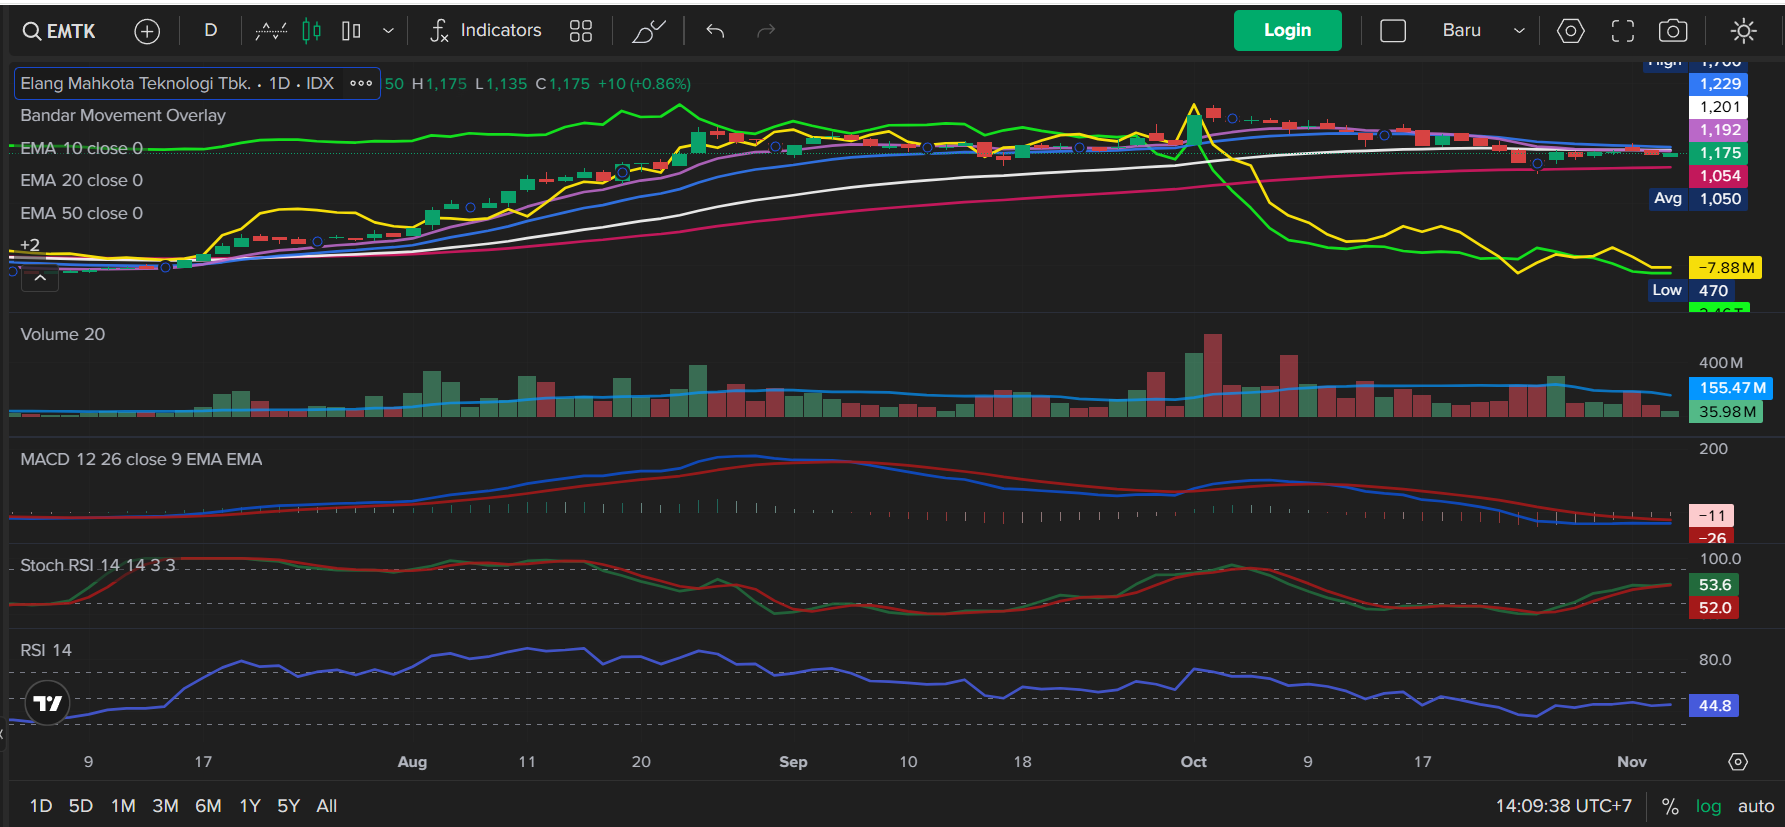Screen dimensions: 1785x827
Task: Select the 3M time range
Action: [x=165, y=806]
